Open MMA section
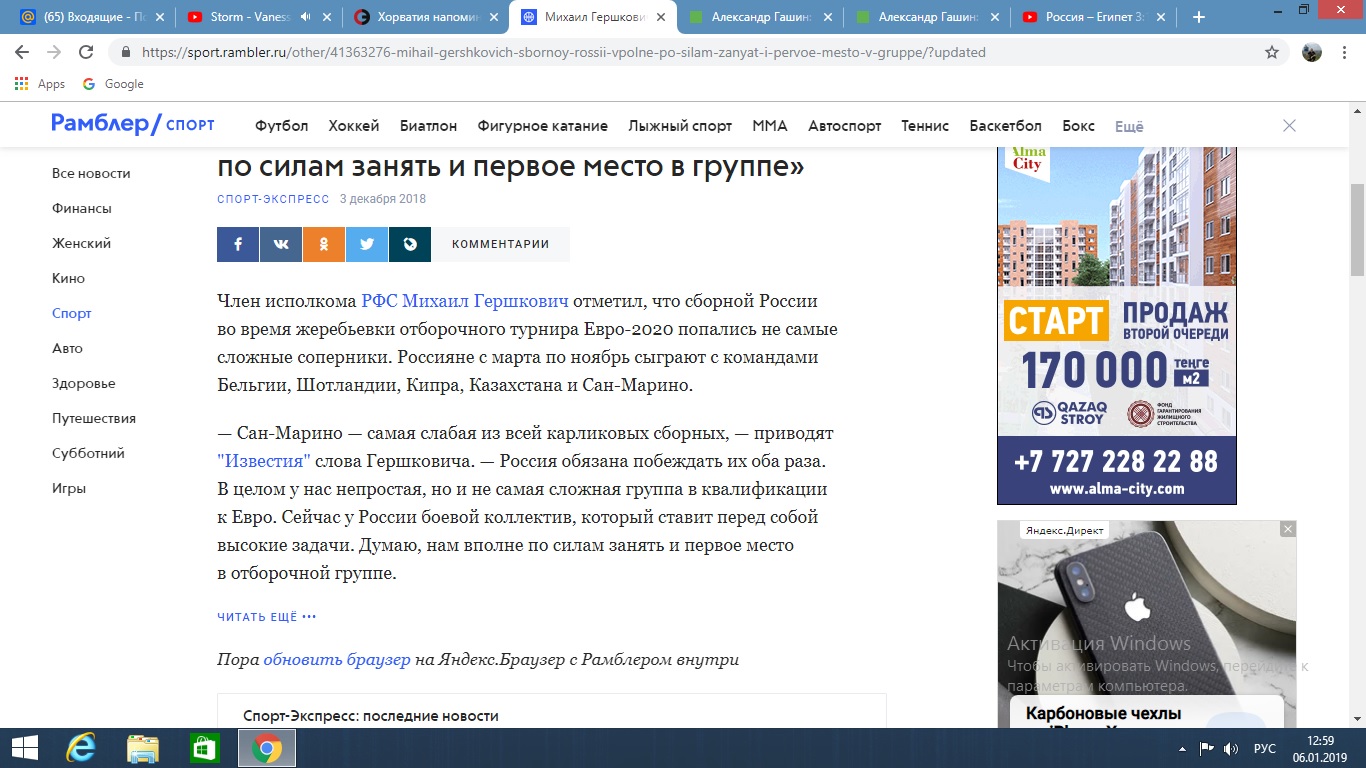This screenshot has width=1366, height=768. (770, 126)
